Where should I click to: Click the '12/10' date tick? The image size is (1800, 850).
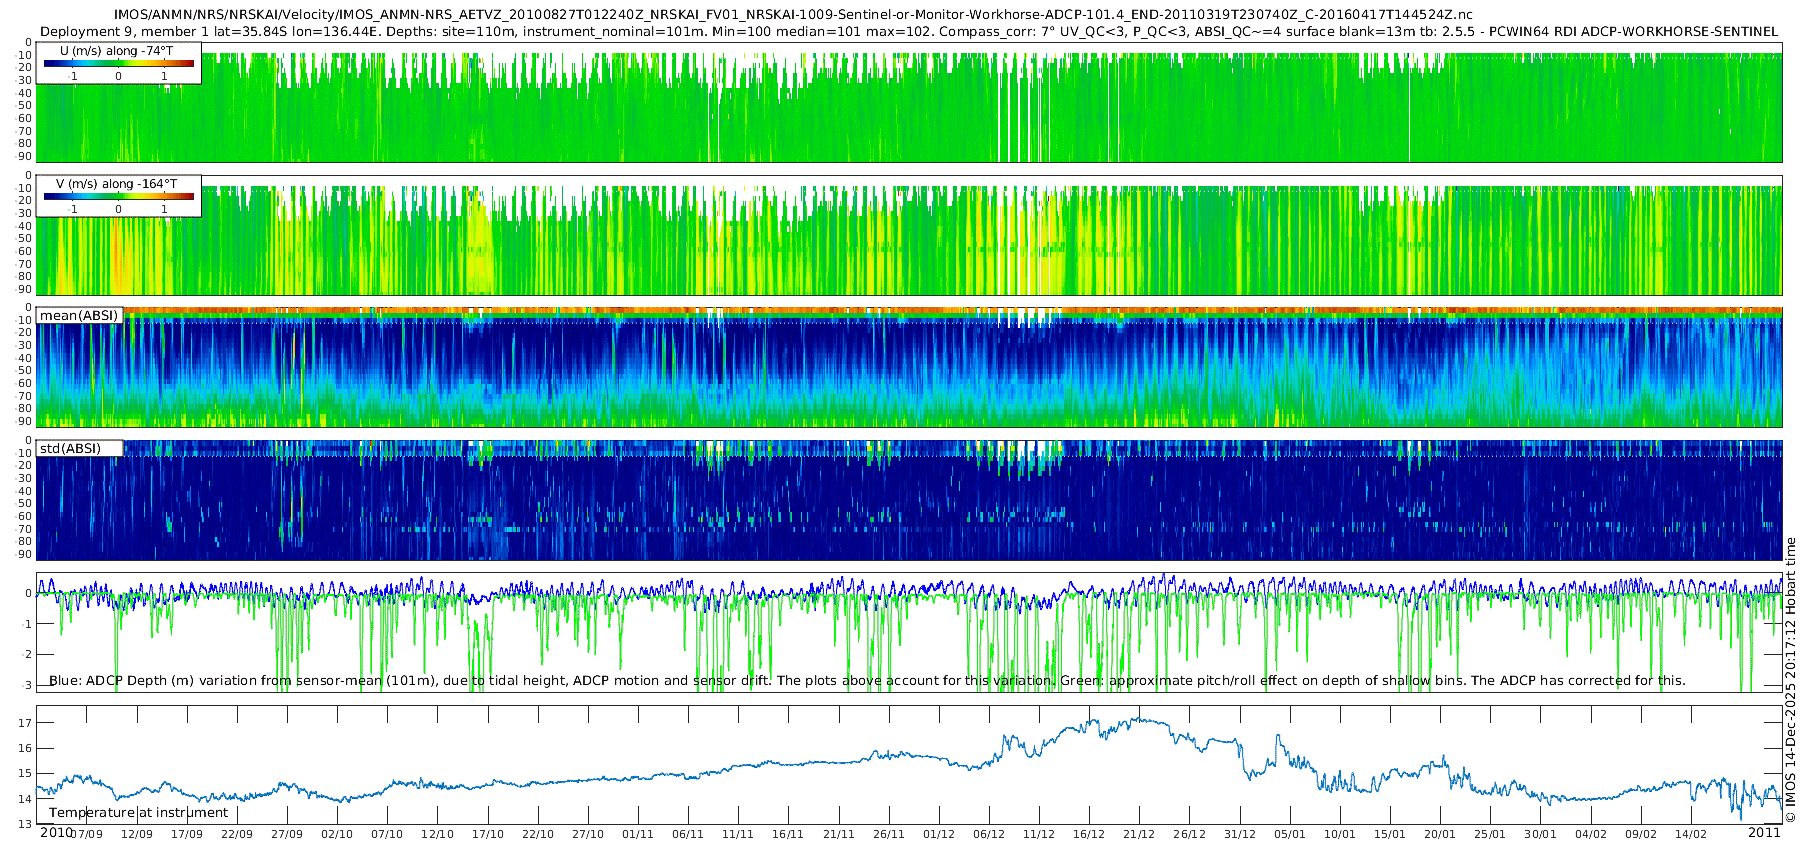[x=437, y=834]
